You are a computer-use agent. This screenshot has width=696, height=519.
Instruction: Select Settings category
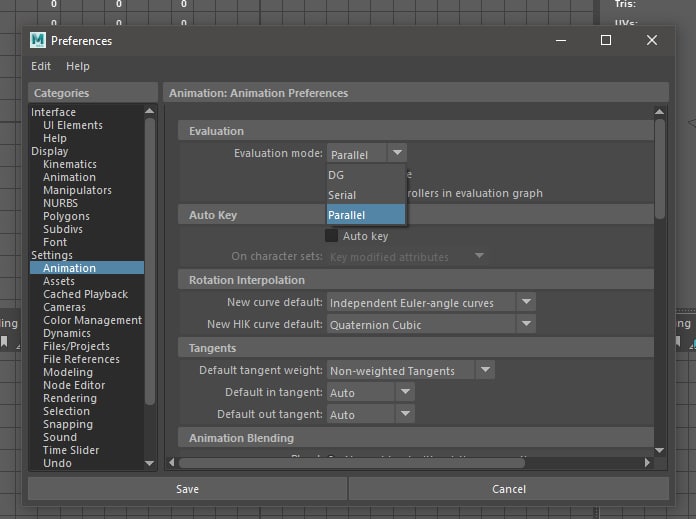(x=51, y=255)
